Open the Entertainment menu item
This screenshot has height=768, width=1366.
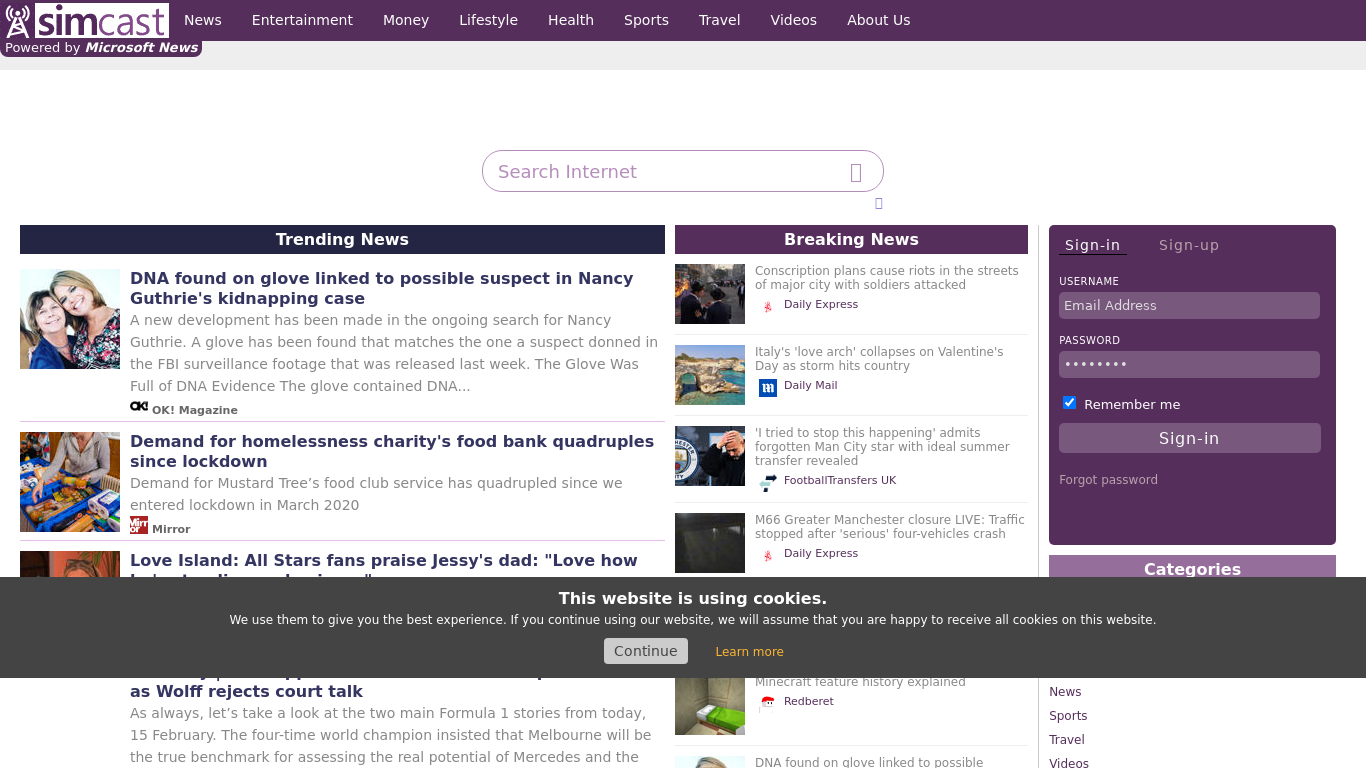click(x=302, y=20)
